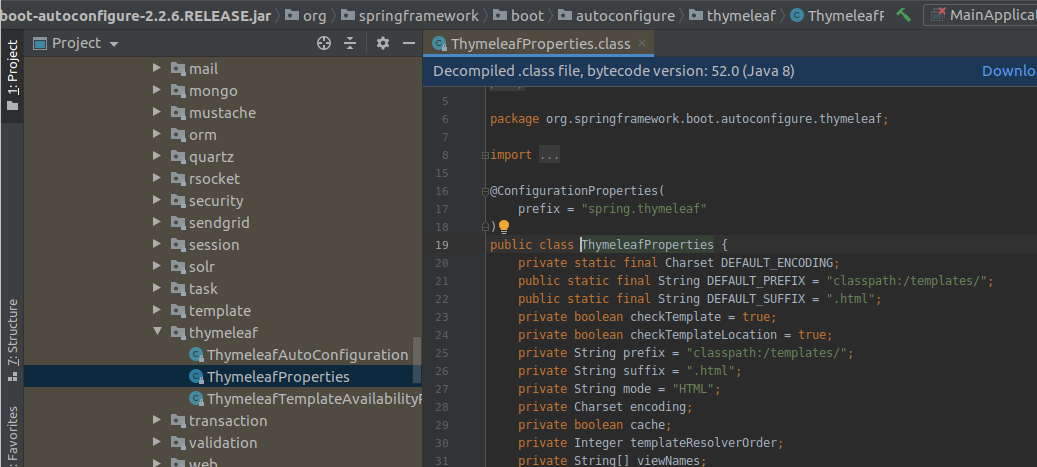Click the ThymeleafProperties class name in code
The image size is (1037, 467).
[647, 245]
